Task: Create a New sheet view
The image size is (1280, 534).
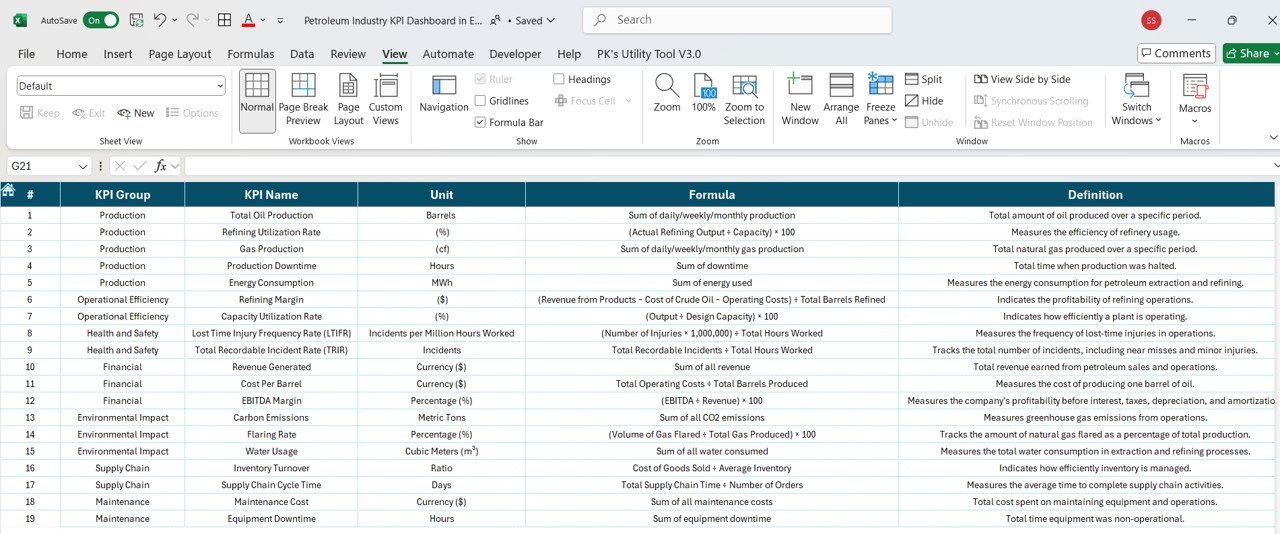Action: tap(136, 113)
